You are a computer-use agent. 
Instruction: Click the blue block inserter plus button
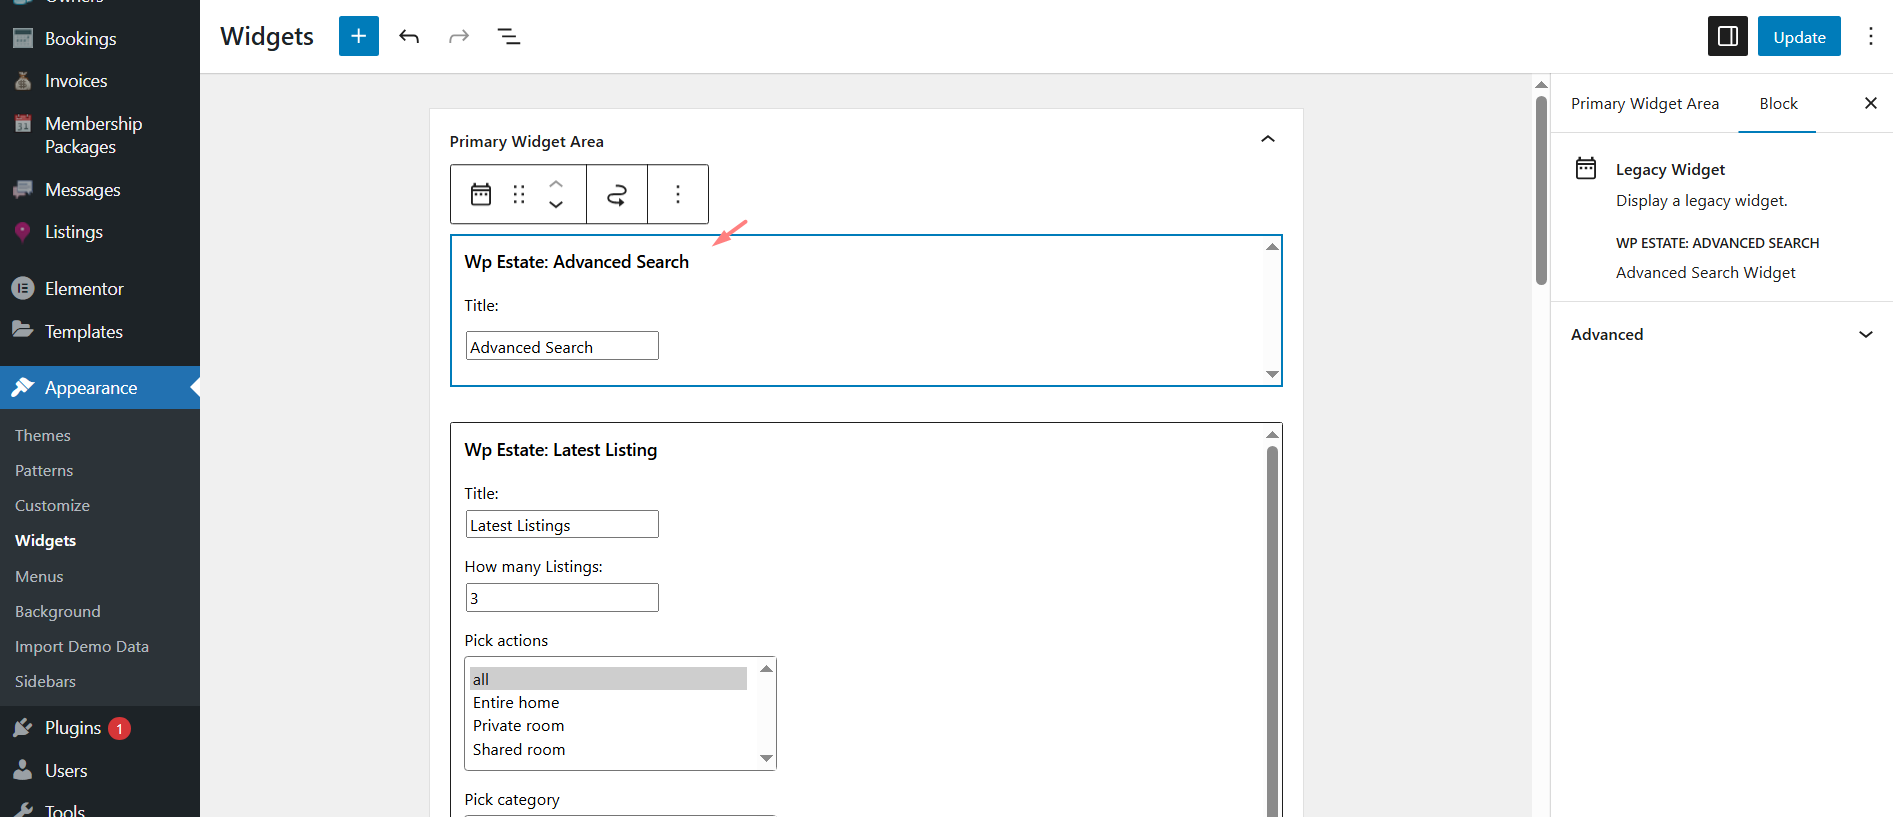click(x=358, y=37)
